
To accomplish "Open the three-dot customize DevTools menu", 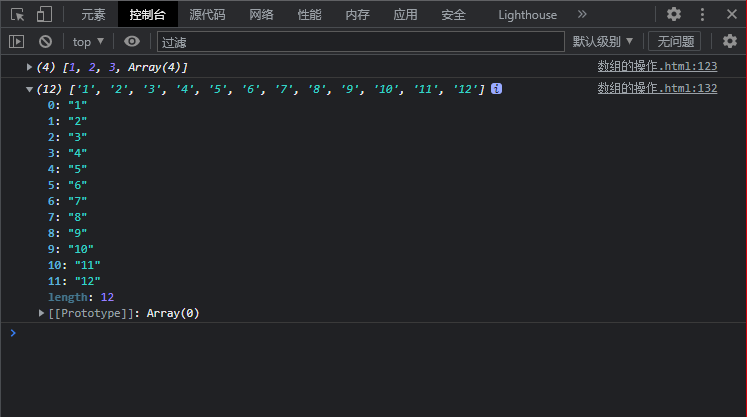I will pyautogui.click(x=702, y=14).
